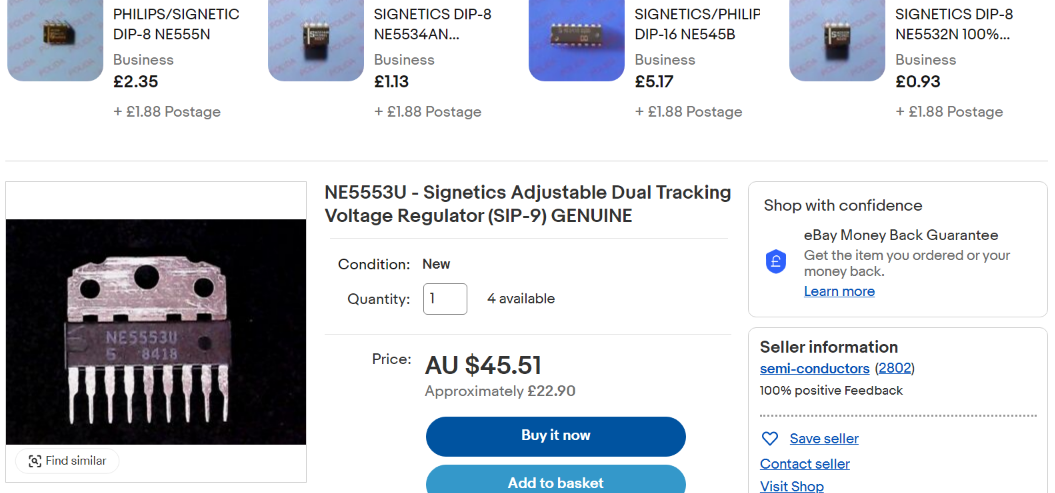Click the Save seller link text

point(824,439)
